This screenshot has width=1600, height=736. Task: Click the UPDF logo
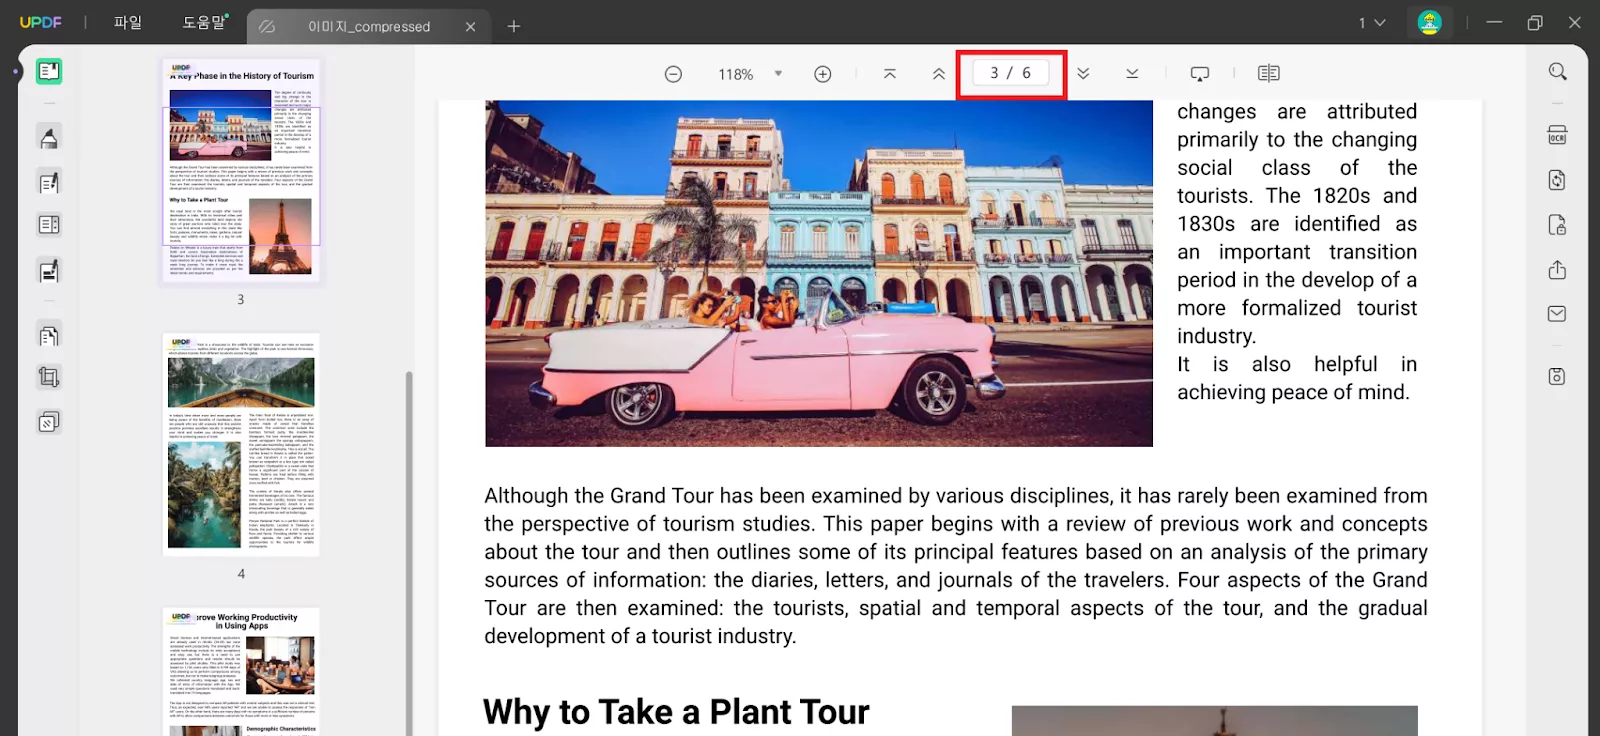coord(41,23)
